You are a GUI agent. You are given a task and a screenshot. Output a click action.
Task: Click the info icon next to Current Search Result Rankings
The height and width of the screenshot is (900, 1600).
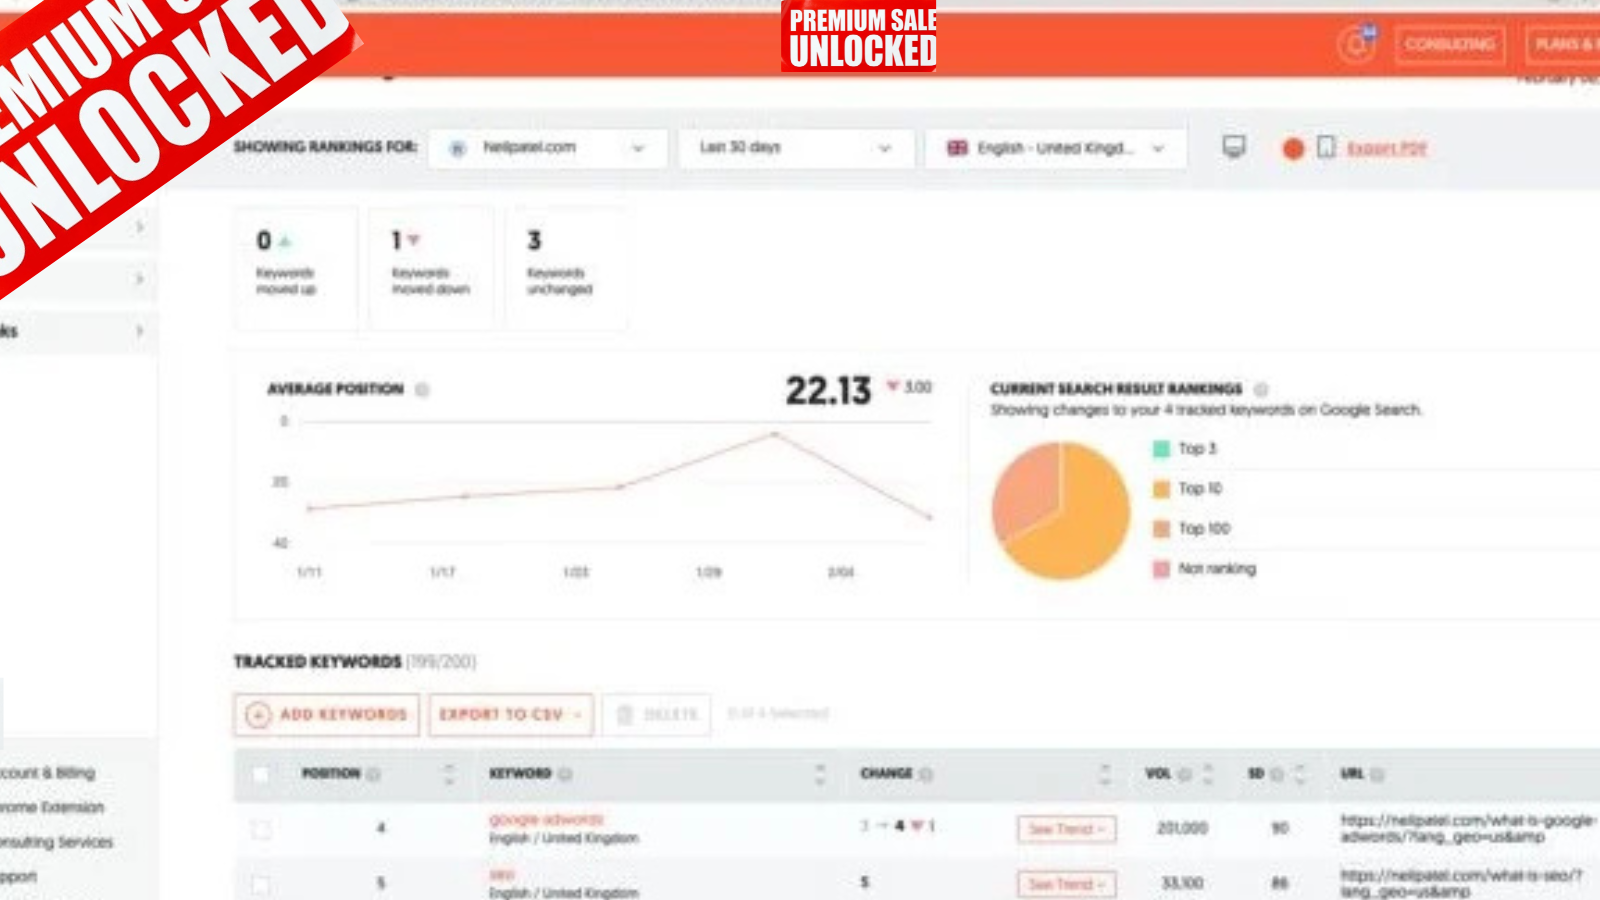coord(1261,390)
